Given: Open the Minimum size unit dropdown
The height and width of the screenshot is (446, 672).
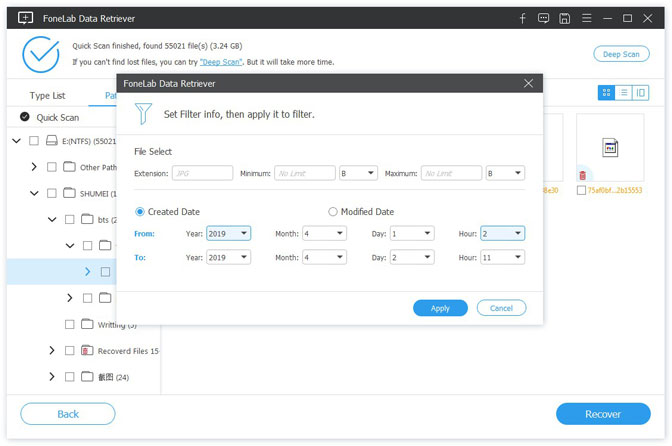Looking at the screenshot, I should [x=358, y=173].
